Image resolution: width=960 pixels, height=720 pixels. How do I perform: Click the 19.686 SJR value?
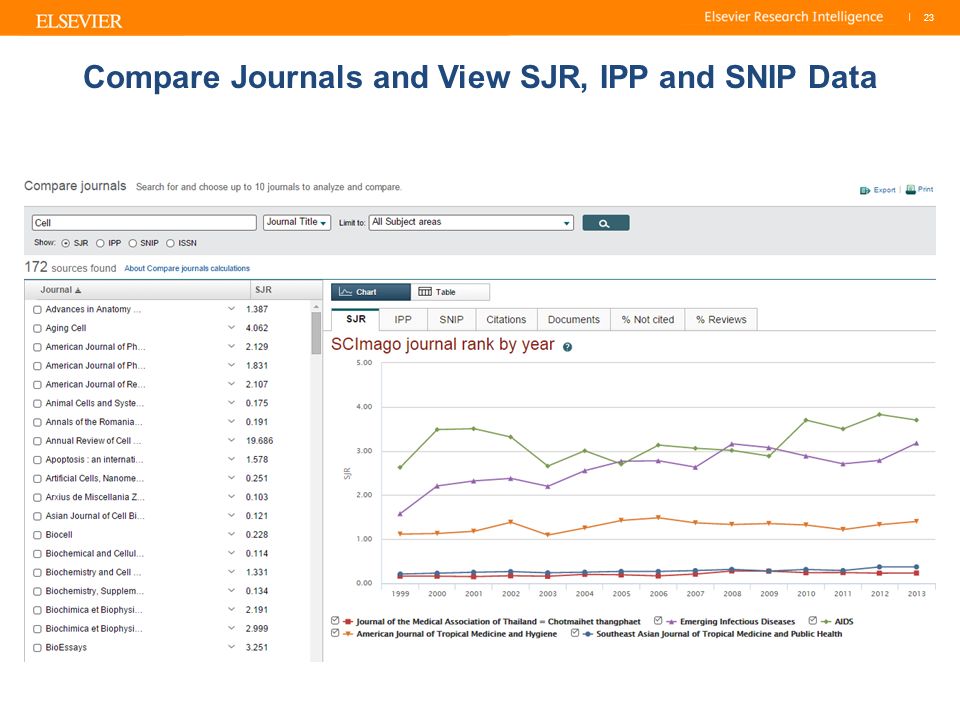260,441
